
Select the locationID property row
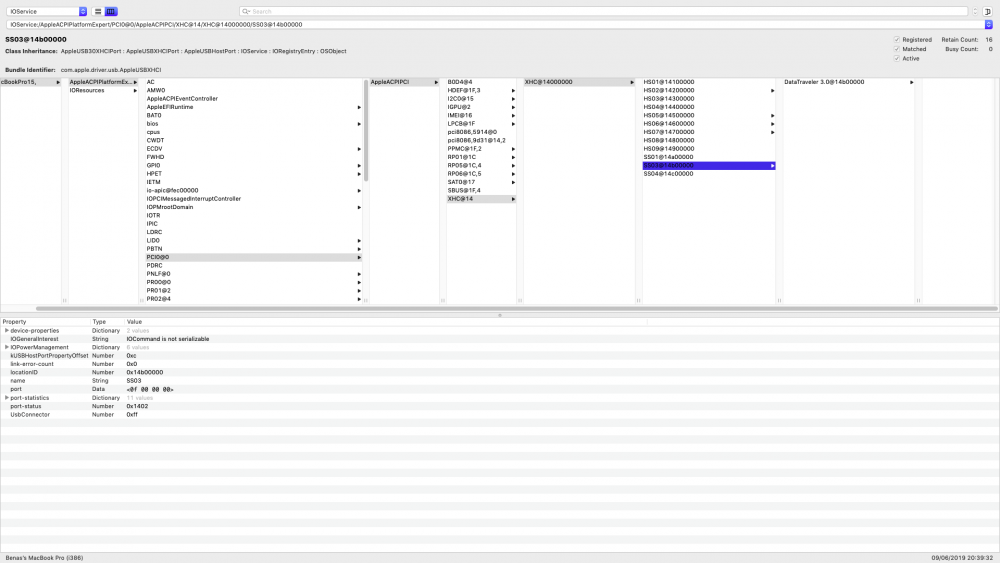(x=499, y=372)
